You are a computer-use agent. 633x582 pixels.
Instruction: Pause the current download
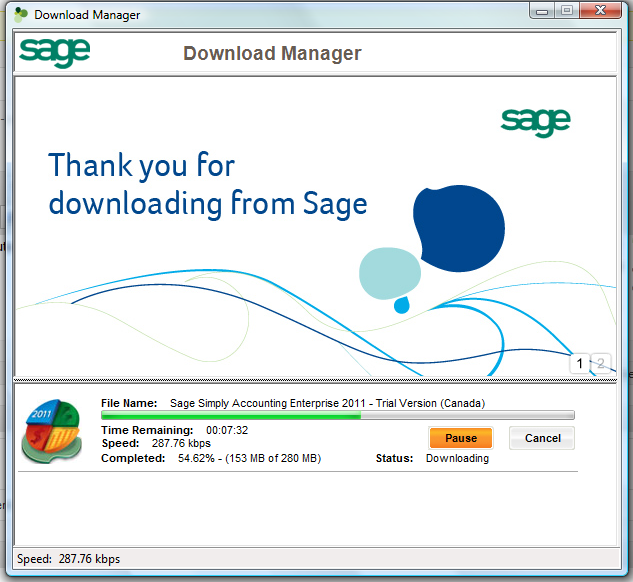click(x=461, y=438)
